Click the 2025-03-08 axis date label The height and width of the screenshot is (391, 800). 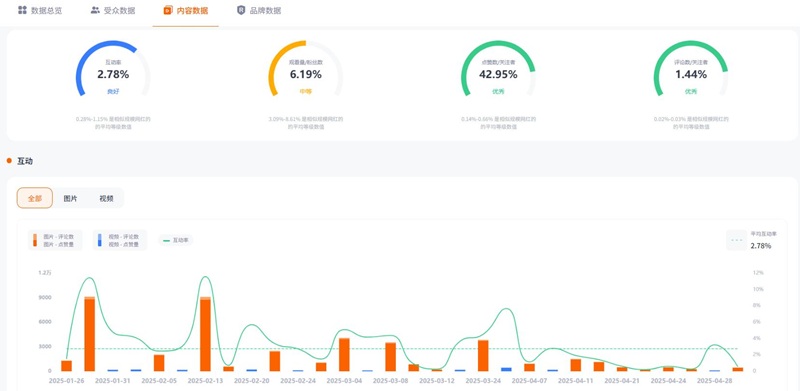[x=390, y=381]
